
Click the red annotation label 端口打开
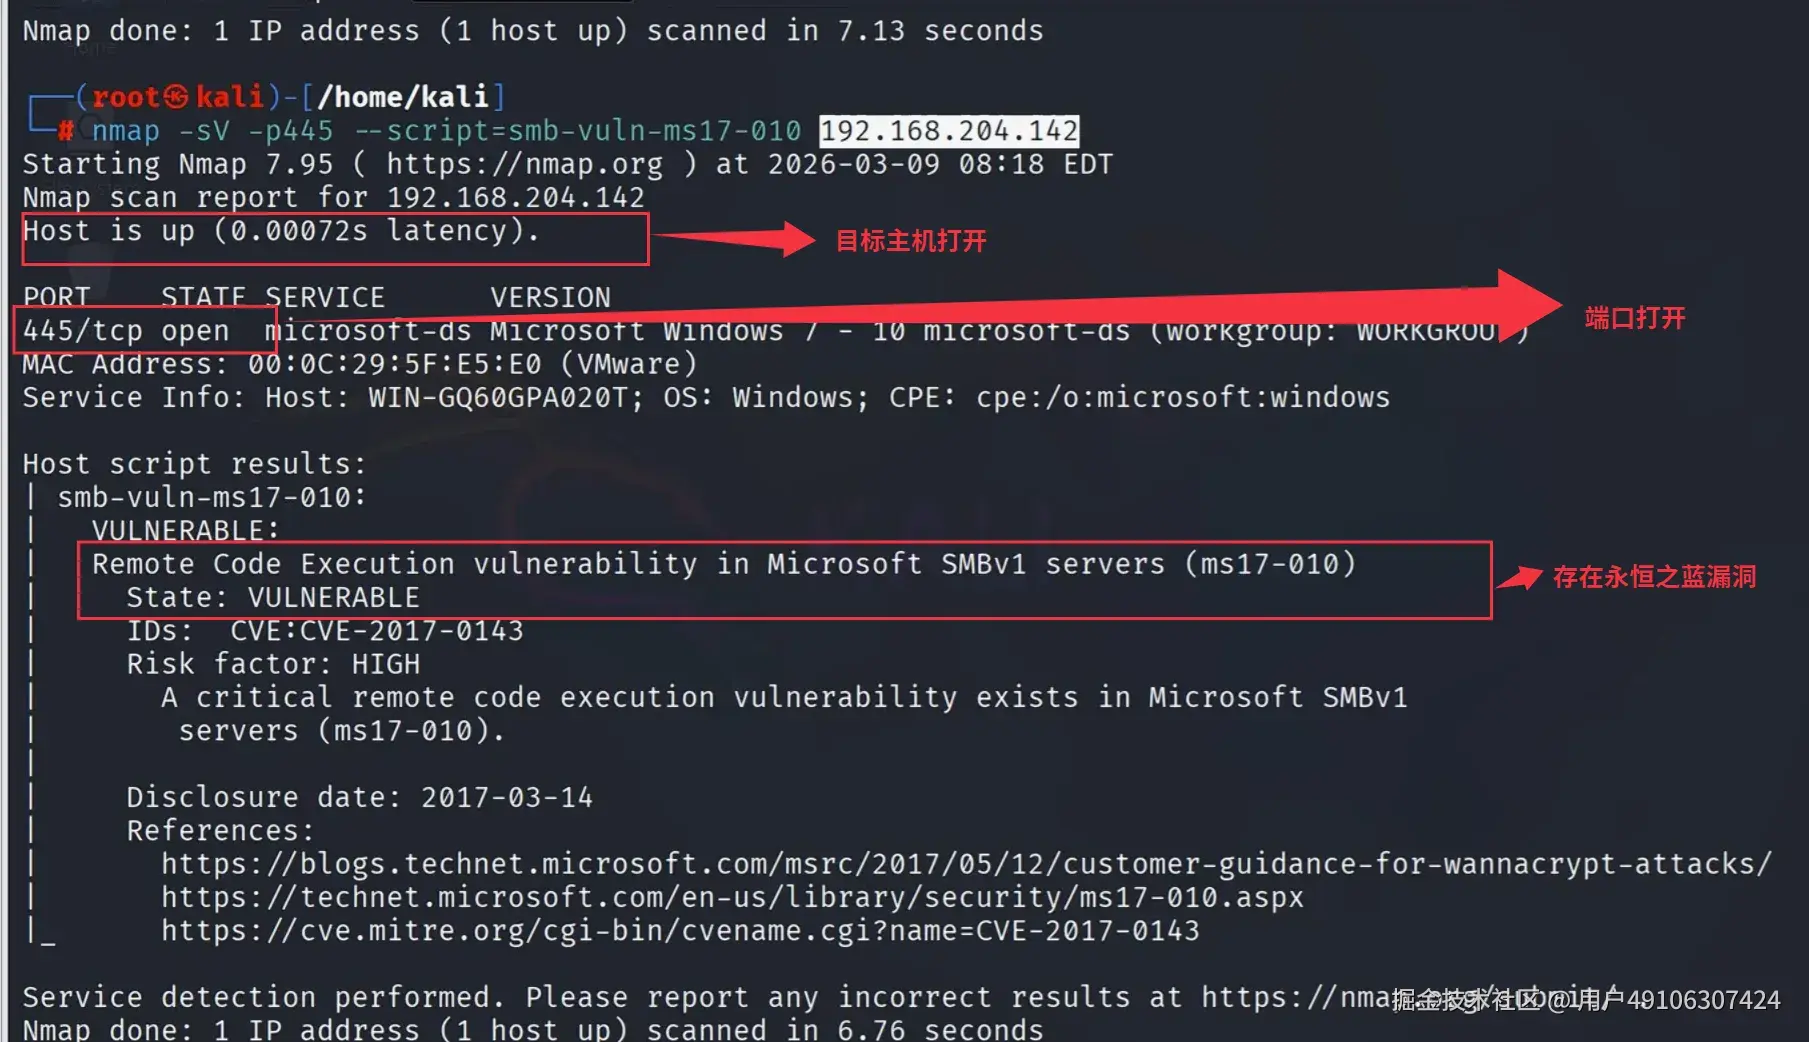(x=1634, y=318)
